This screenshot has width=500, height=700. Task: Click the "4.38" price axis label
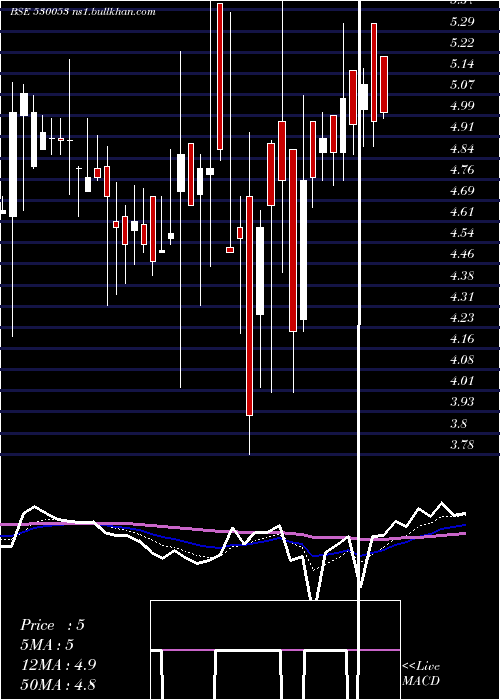tap(462, 275)
